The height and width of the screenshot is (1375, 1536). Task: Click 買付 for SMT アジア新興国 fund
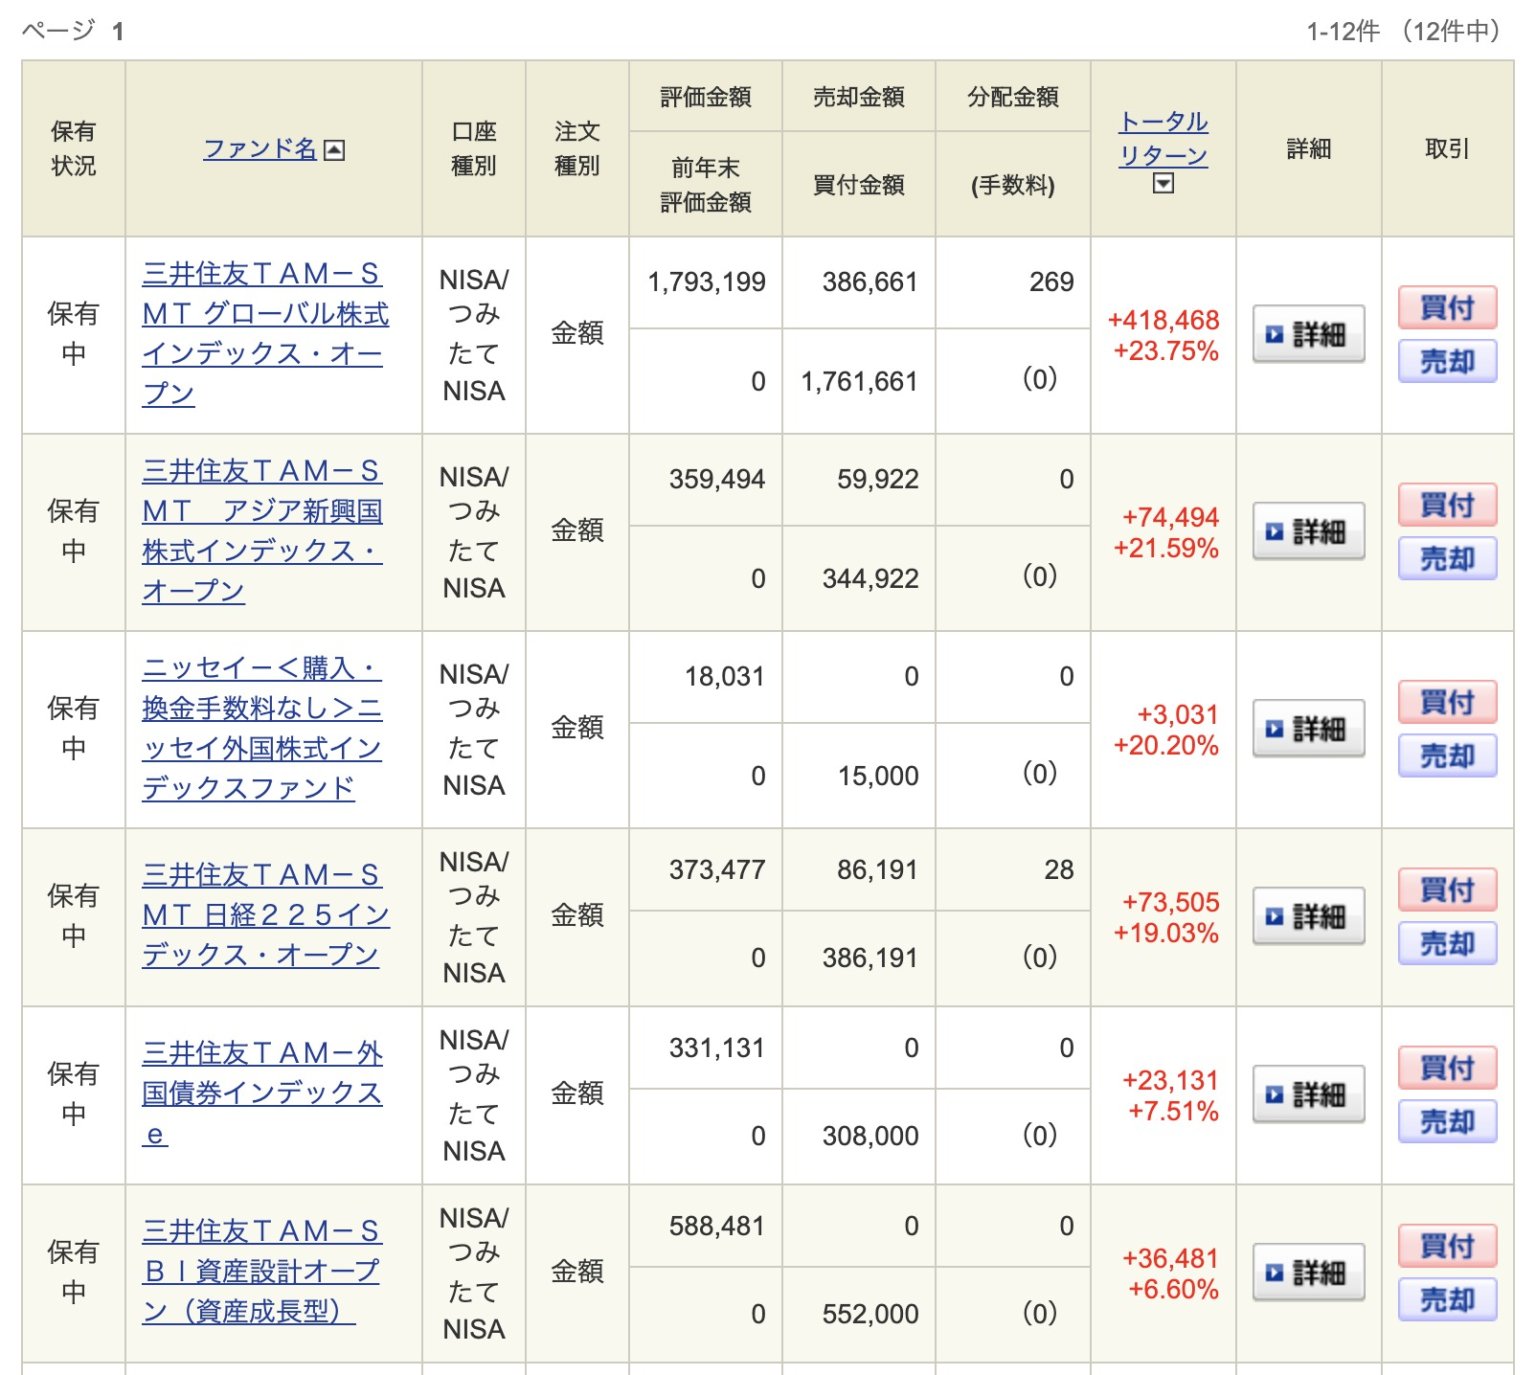1447,504
